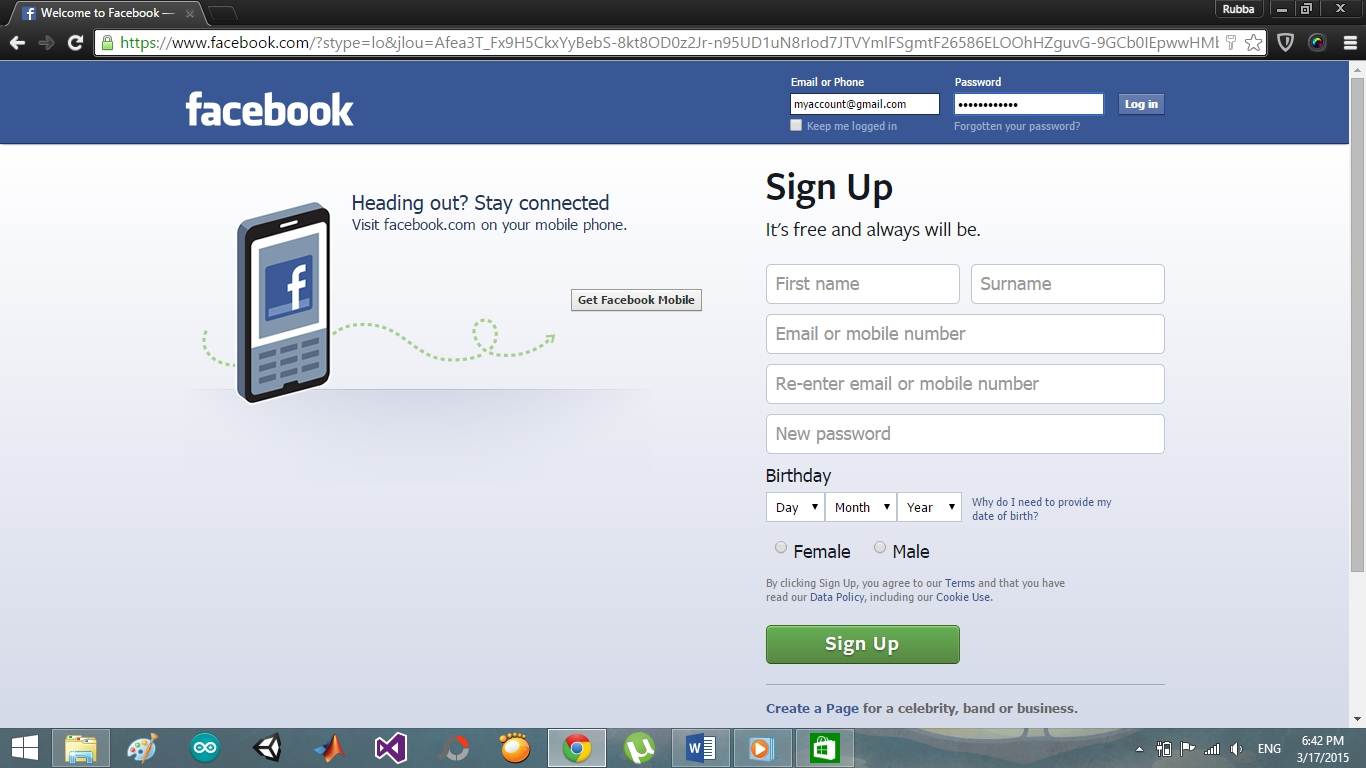Viewport: 1366px width, 768px height.
Task: Open Forgotten your password link
Action: pos(1017,126)
